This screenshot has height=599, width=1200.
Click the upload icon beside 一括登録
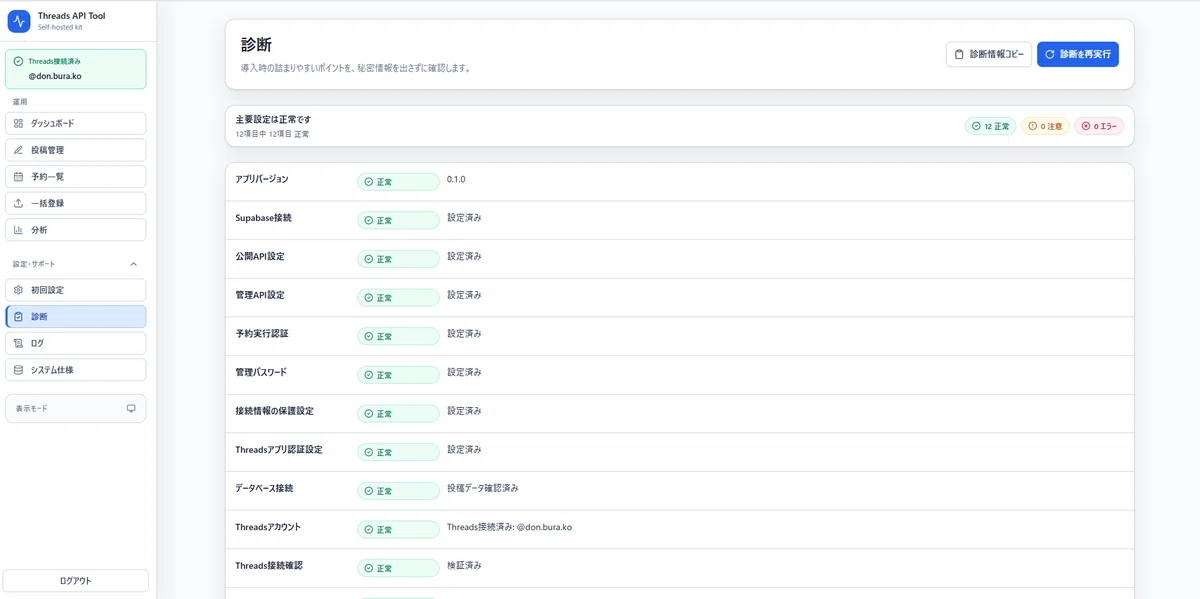click(18, 203)
